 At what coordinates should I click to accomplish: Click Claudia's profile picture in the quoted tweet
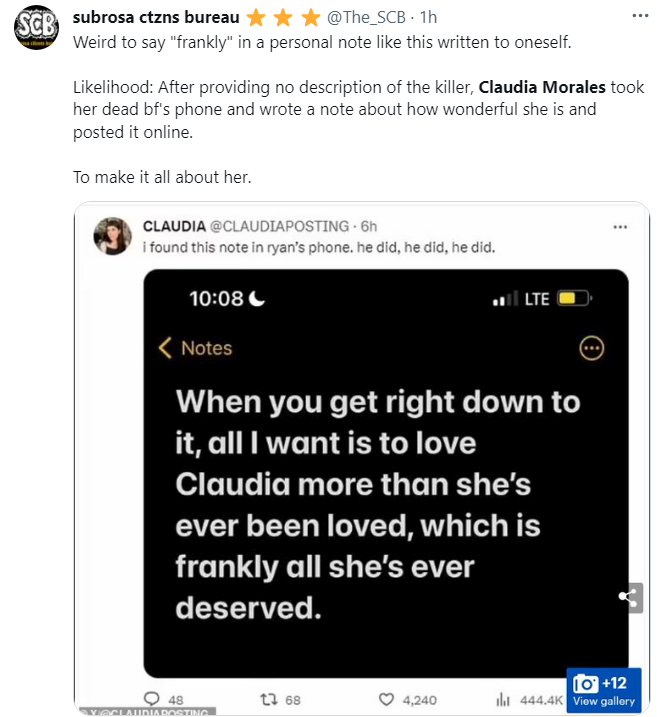(x=112, y=236)
